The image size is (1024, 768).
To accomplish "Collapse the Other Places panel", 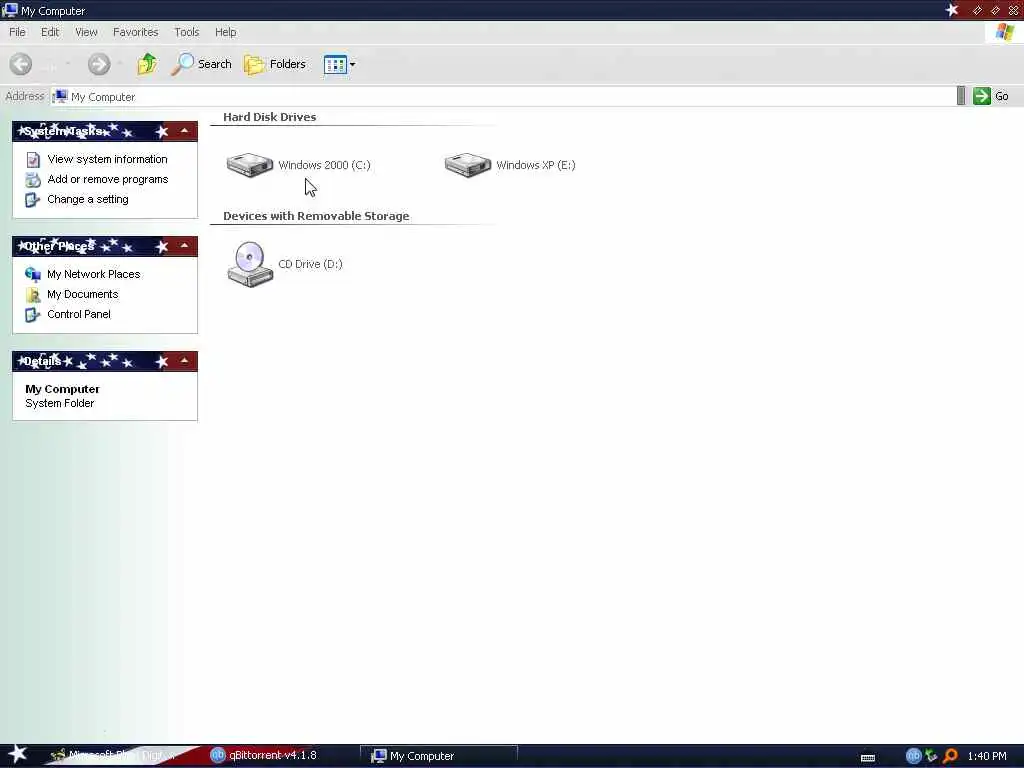I will click(x=185, y=246).
